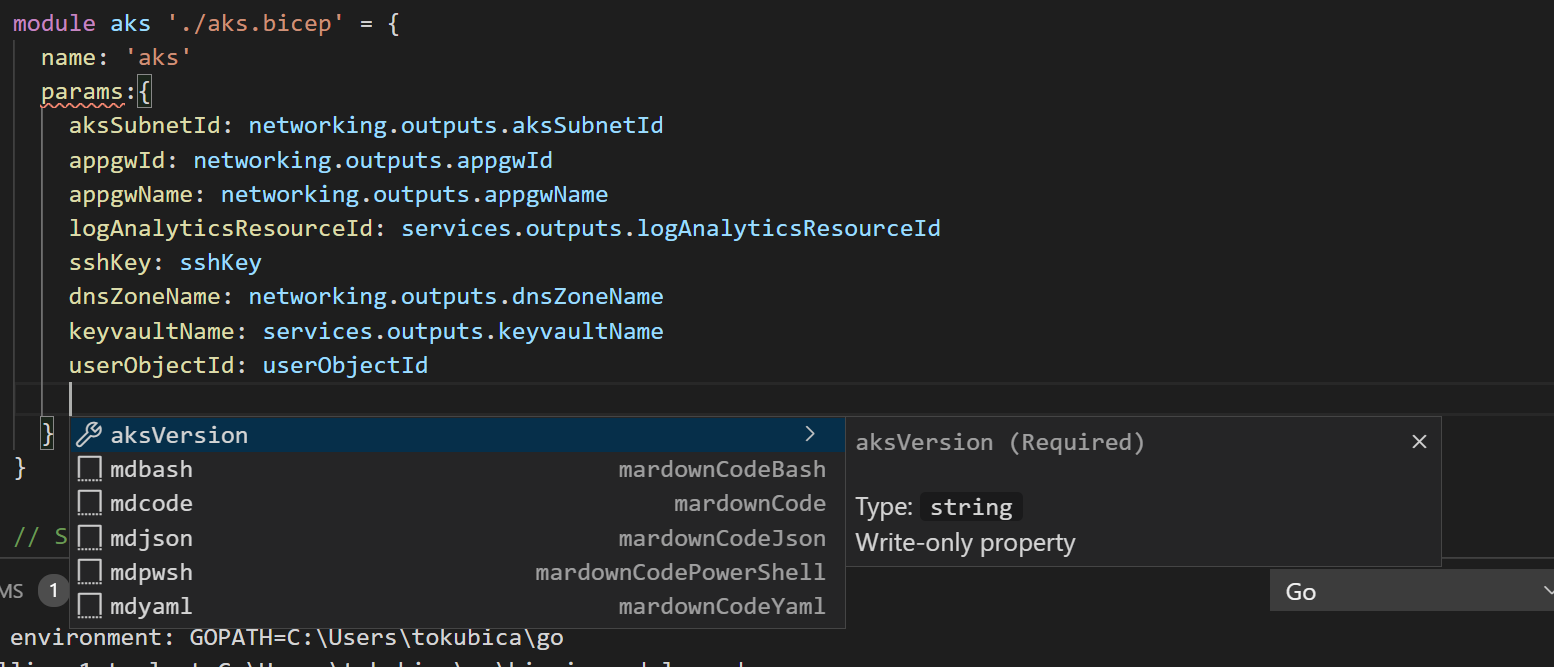Click the 'string' type label in details

tap(970, 507)
